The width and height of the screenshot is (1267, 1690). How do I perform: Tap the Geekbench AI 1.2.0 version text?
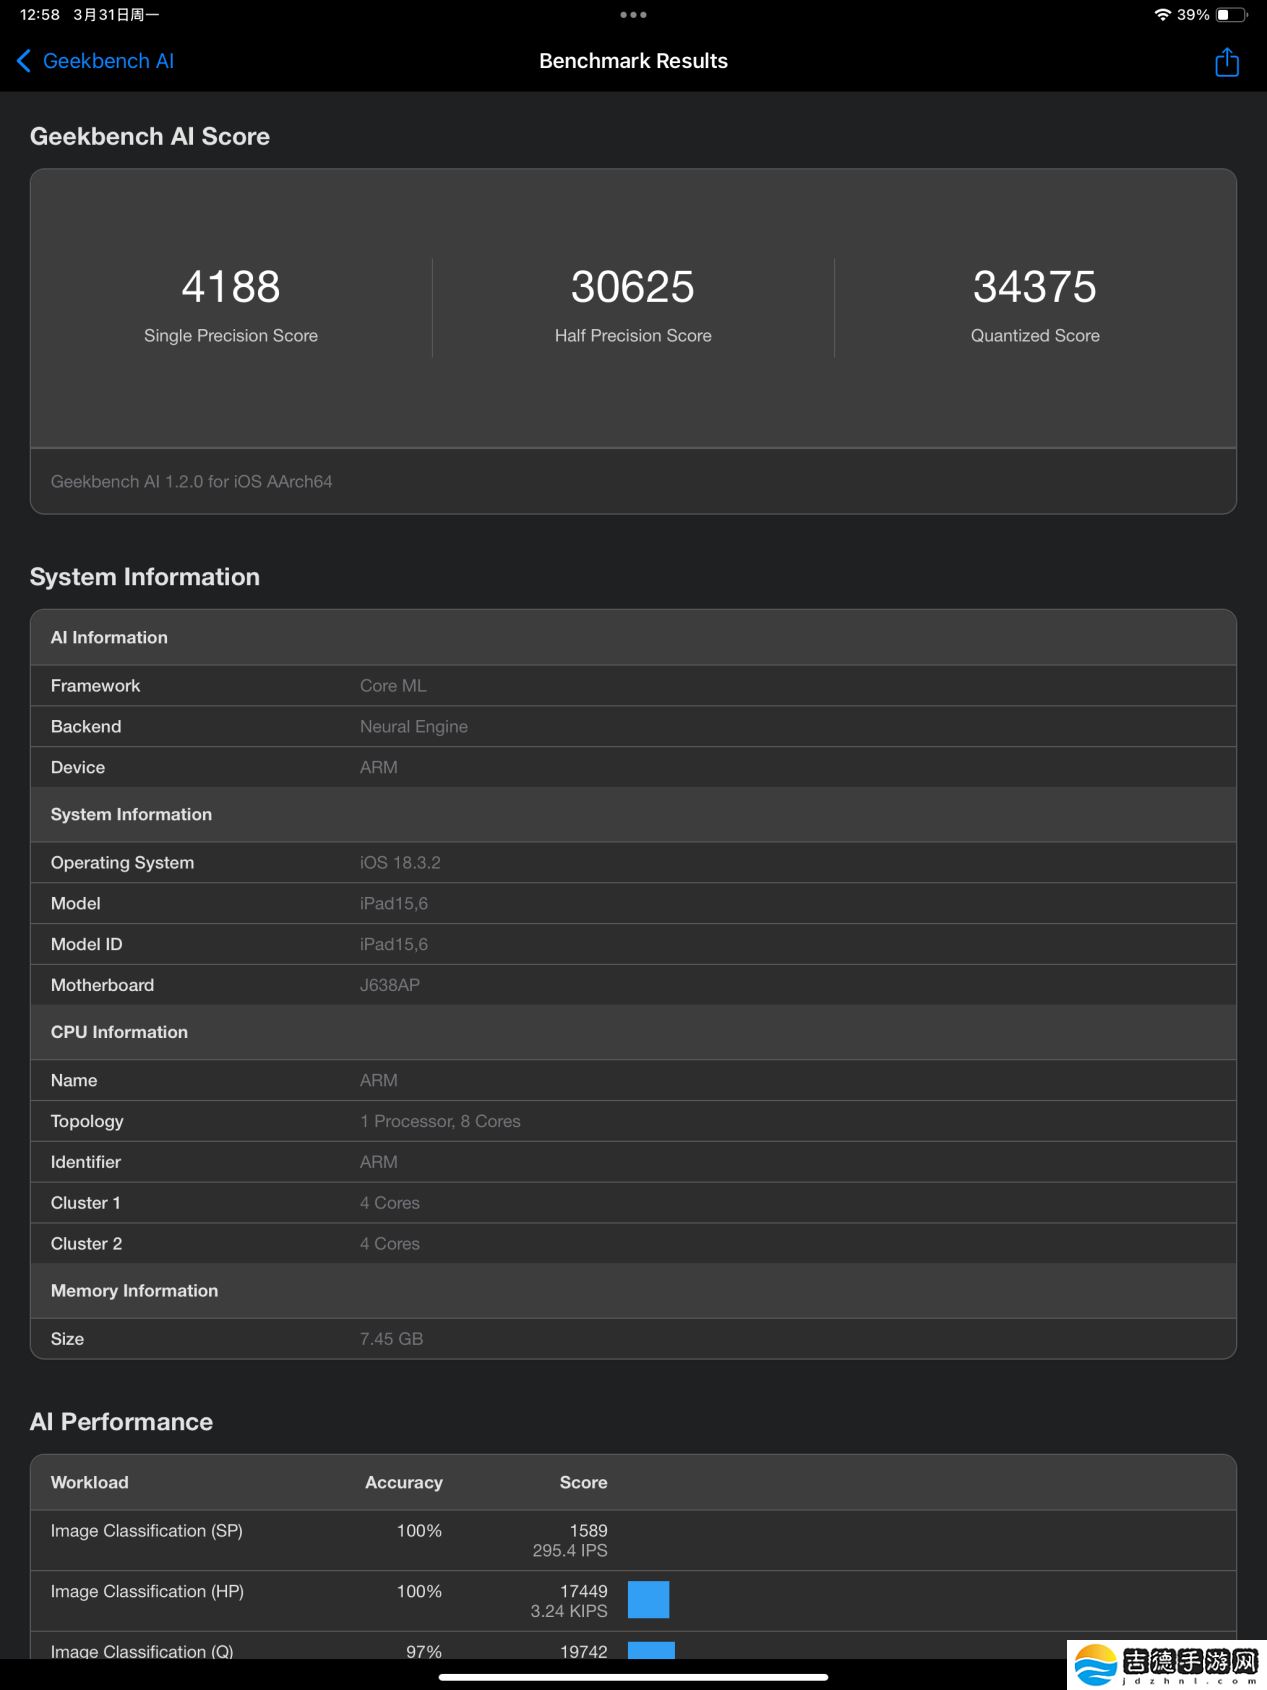[x=192, y=481]
